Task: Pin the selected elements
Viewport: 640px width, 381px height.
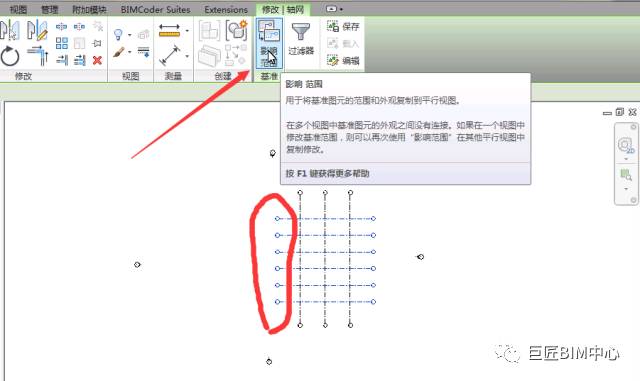Action: click(x=97, y=43)
